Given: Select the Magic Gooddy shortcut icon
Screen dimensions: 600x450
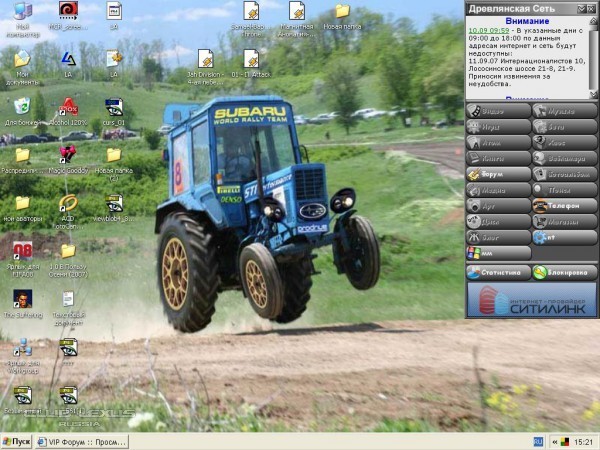Looking at the screenshot, I should click(68, 160).
